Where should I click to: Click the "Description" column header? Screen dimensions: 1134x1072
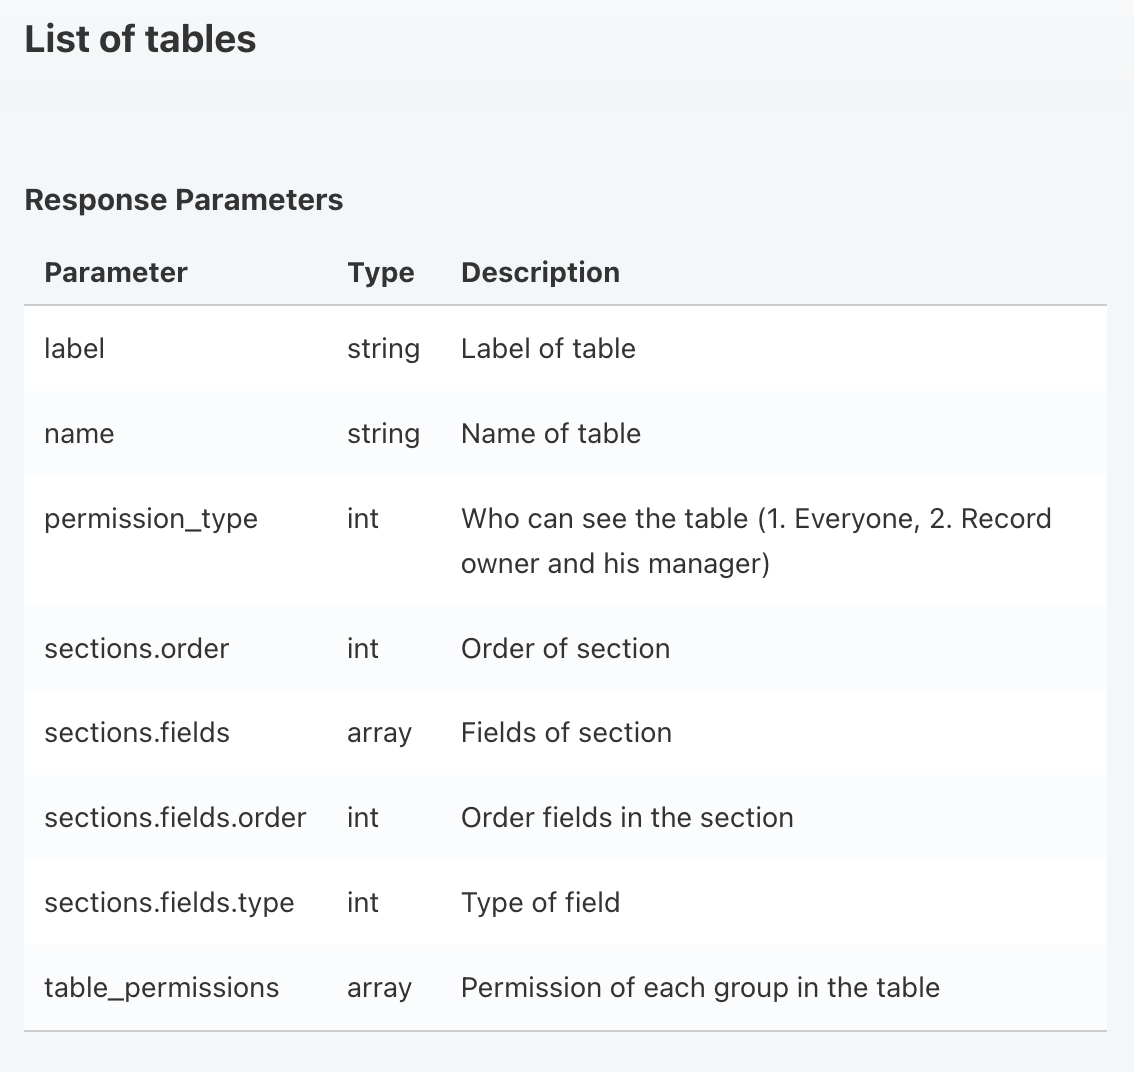(x=540, y=273)
